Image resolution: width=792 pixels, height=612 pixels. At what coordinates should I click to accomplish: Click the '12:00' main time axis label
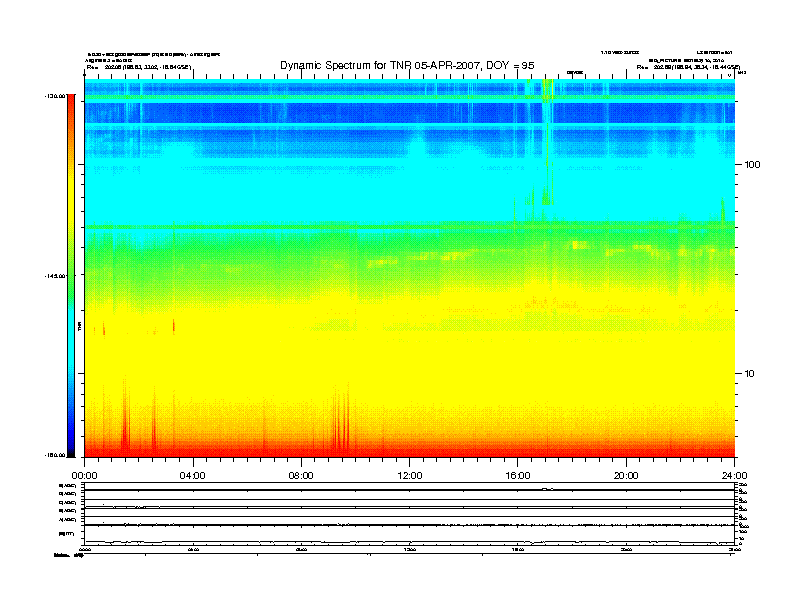(410, 476)
